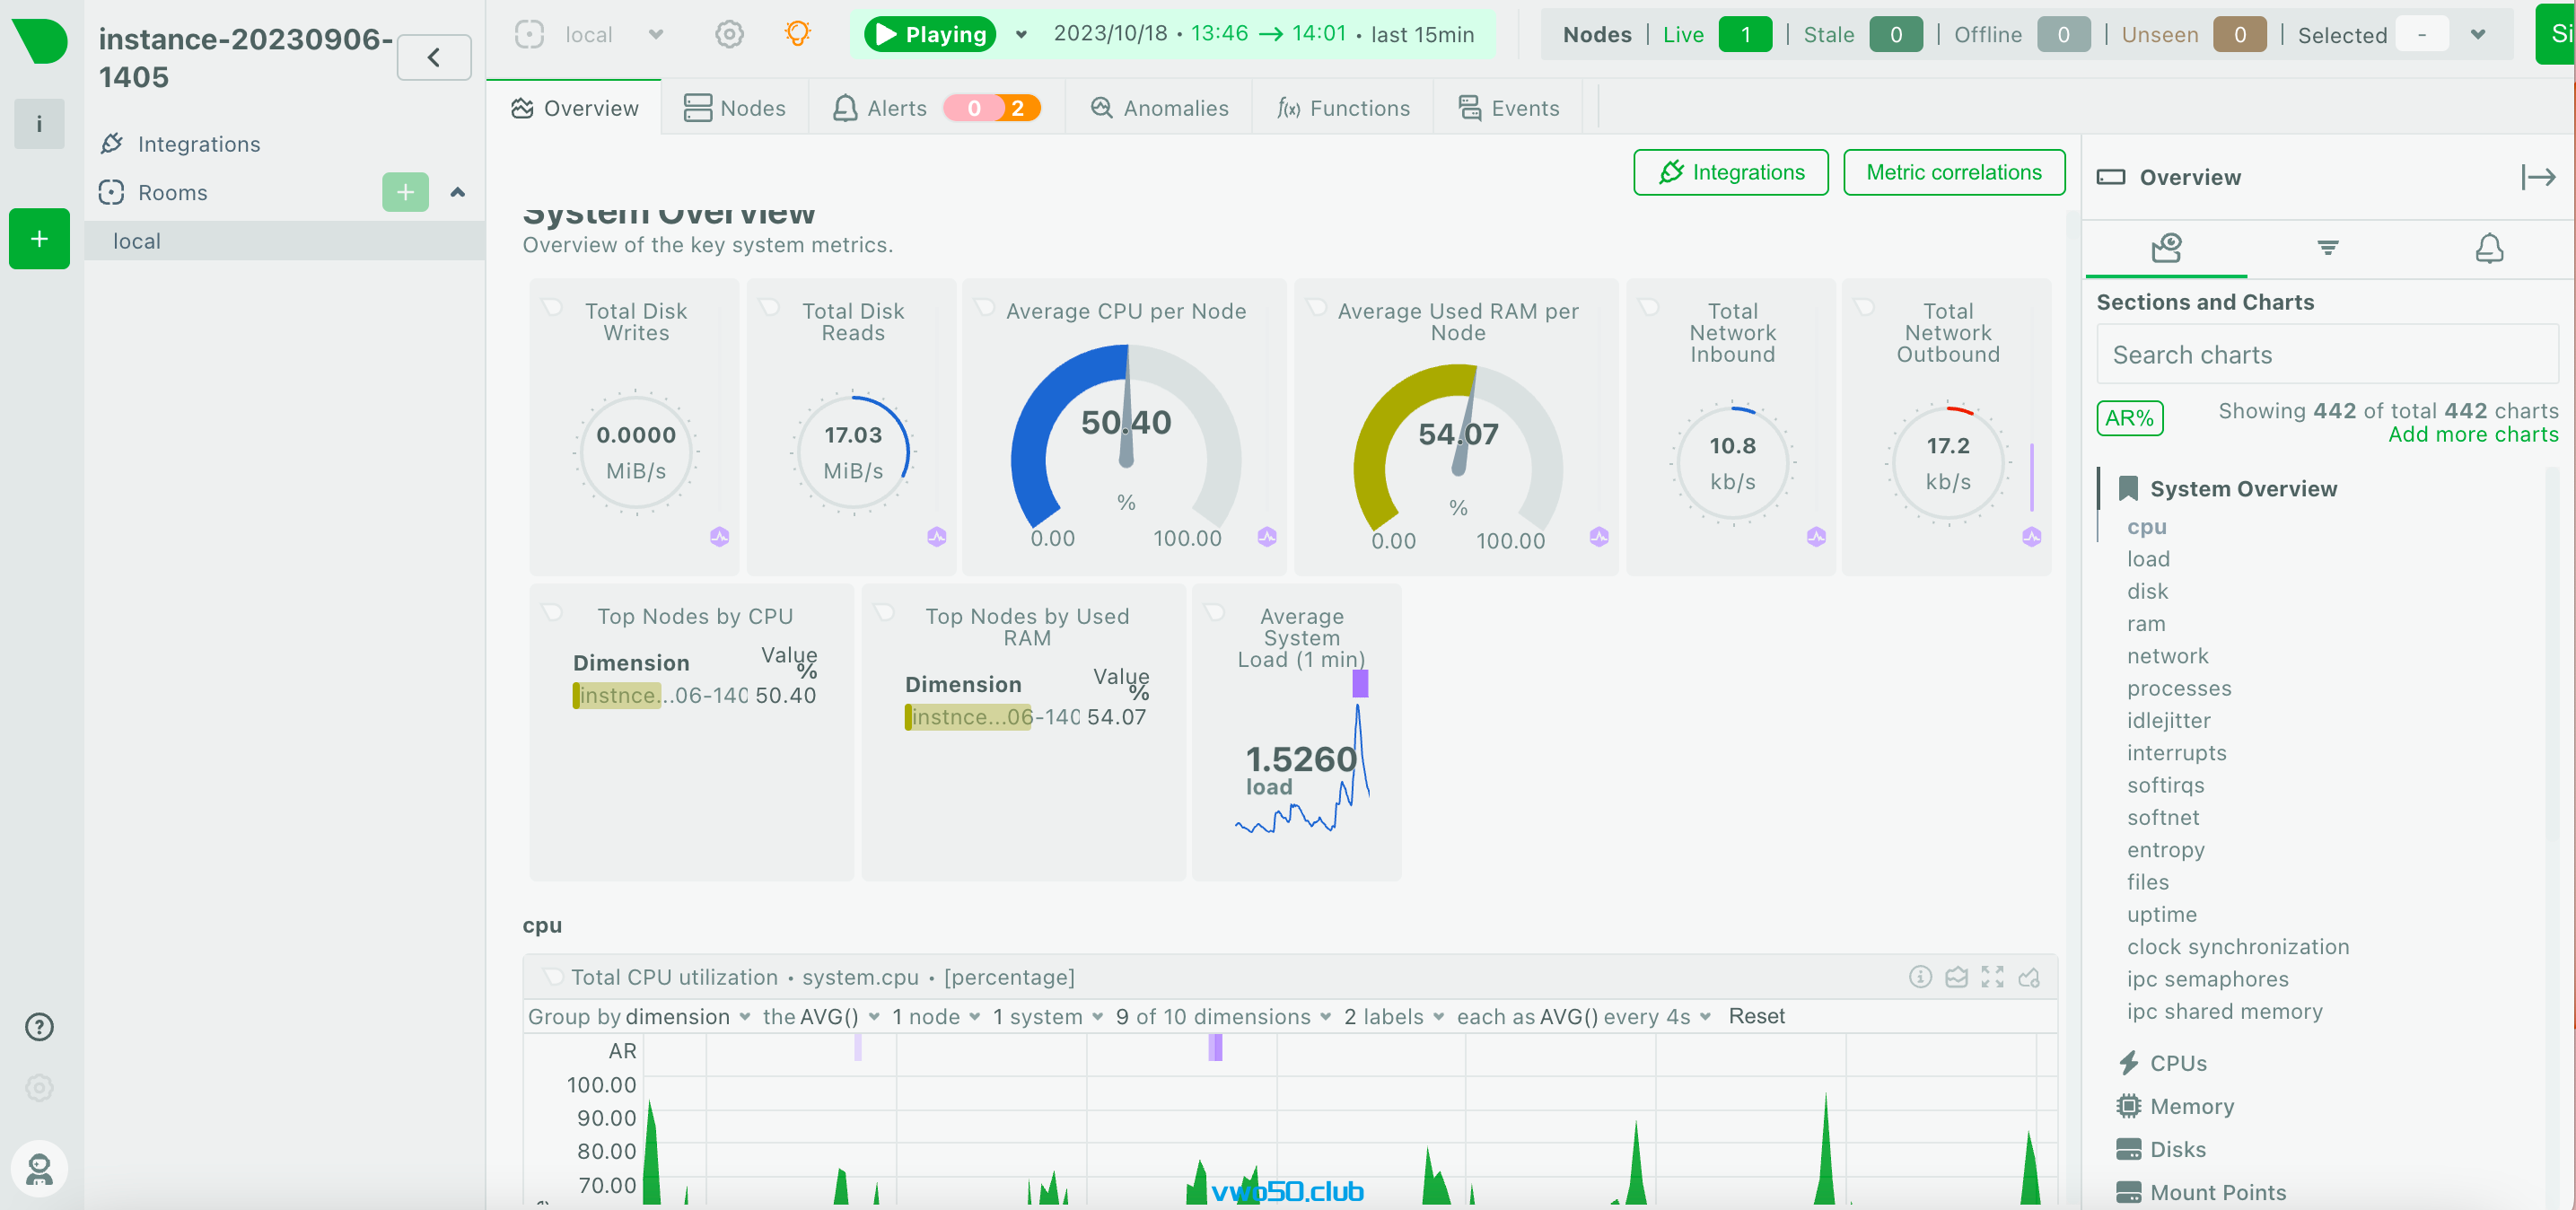Expand the Selected nodes dropdown arrow
Viewport: 2576px width, 1210px height.
click(2477, 34)
